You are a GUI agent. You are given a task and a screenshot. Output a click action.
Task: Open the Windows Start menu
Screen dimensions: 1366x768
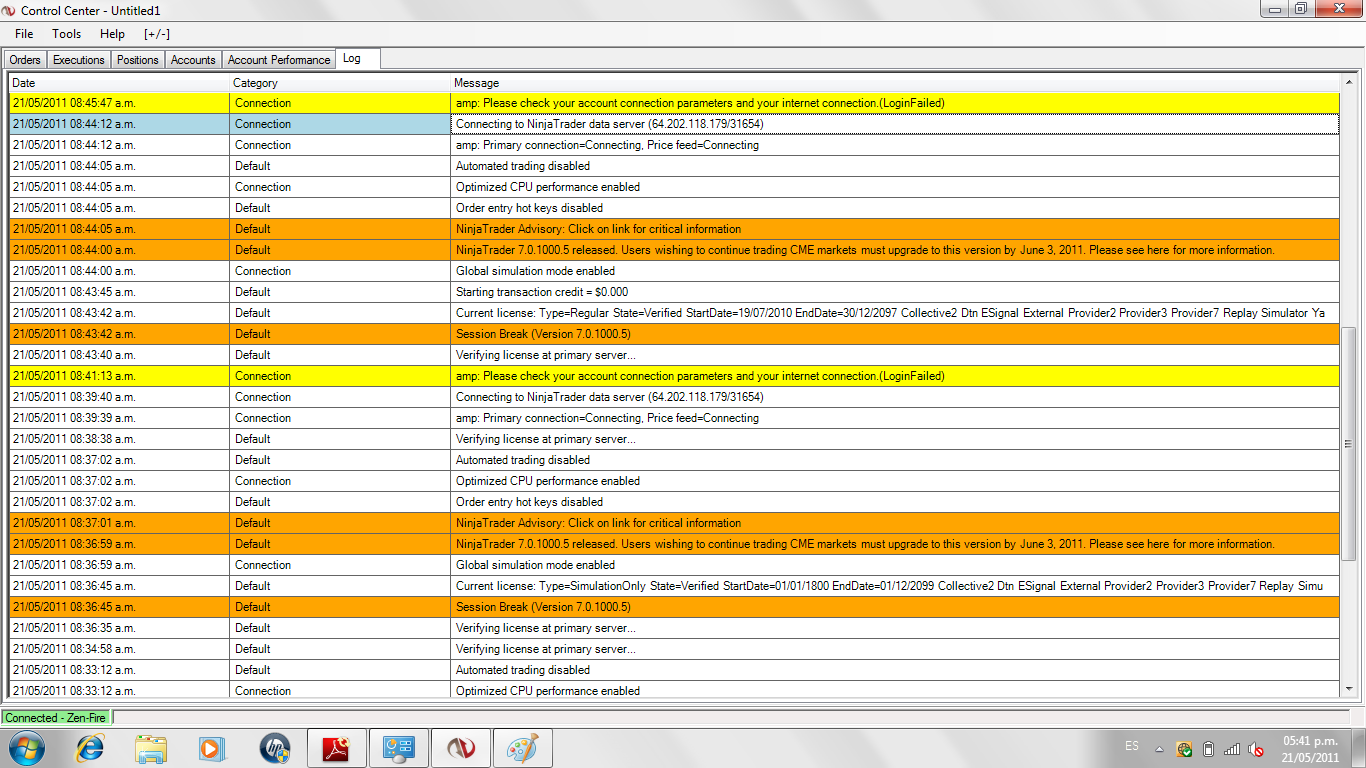27,748
